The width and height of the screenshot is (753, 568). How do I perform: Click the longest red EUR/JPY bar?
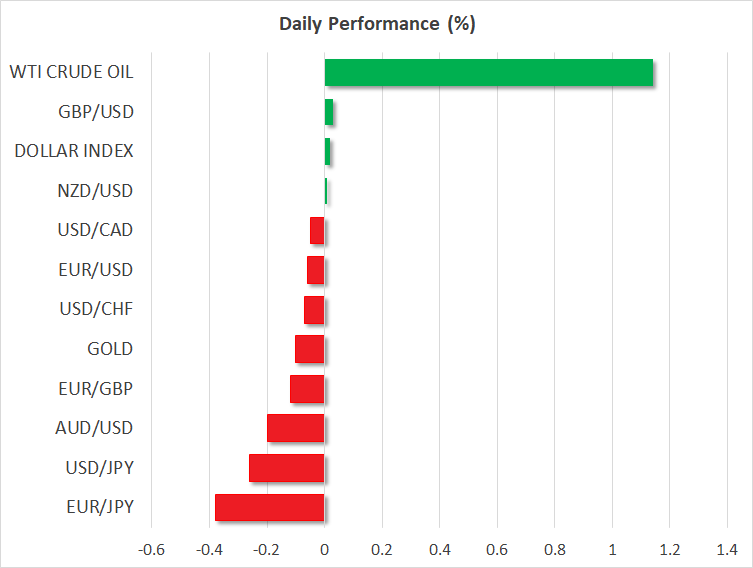tap(270, 507)
